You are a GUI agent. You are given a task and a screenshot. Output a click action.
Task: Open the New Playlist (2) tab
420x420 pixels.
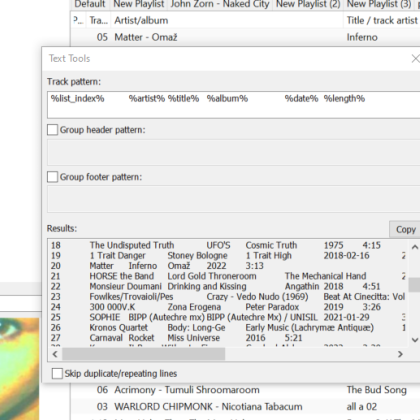(x=308, y=4)
